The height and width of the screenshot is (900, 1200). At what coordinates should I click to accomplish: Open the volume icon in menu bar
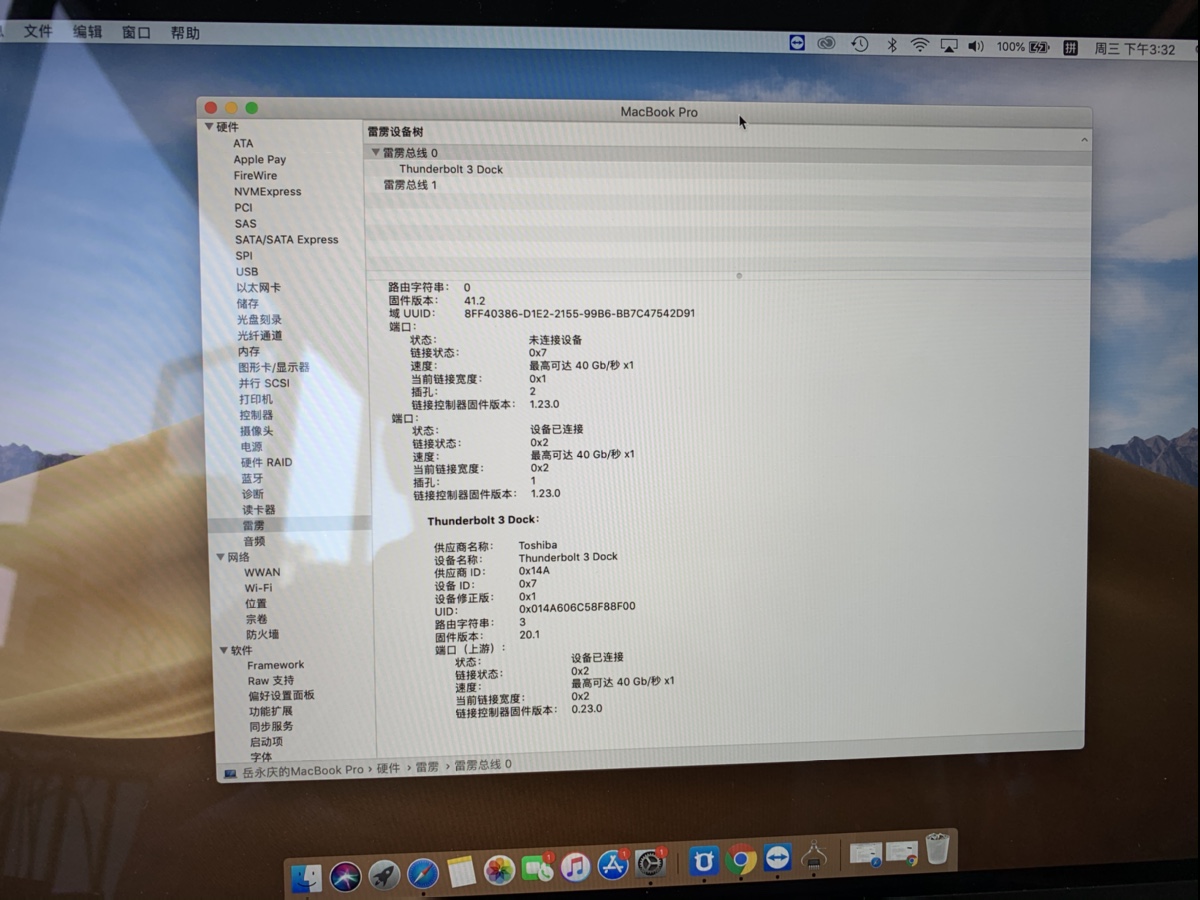(x=976, y=46)
